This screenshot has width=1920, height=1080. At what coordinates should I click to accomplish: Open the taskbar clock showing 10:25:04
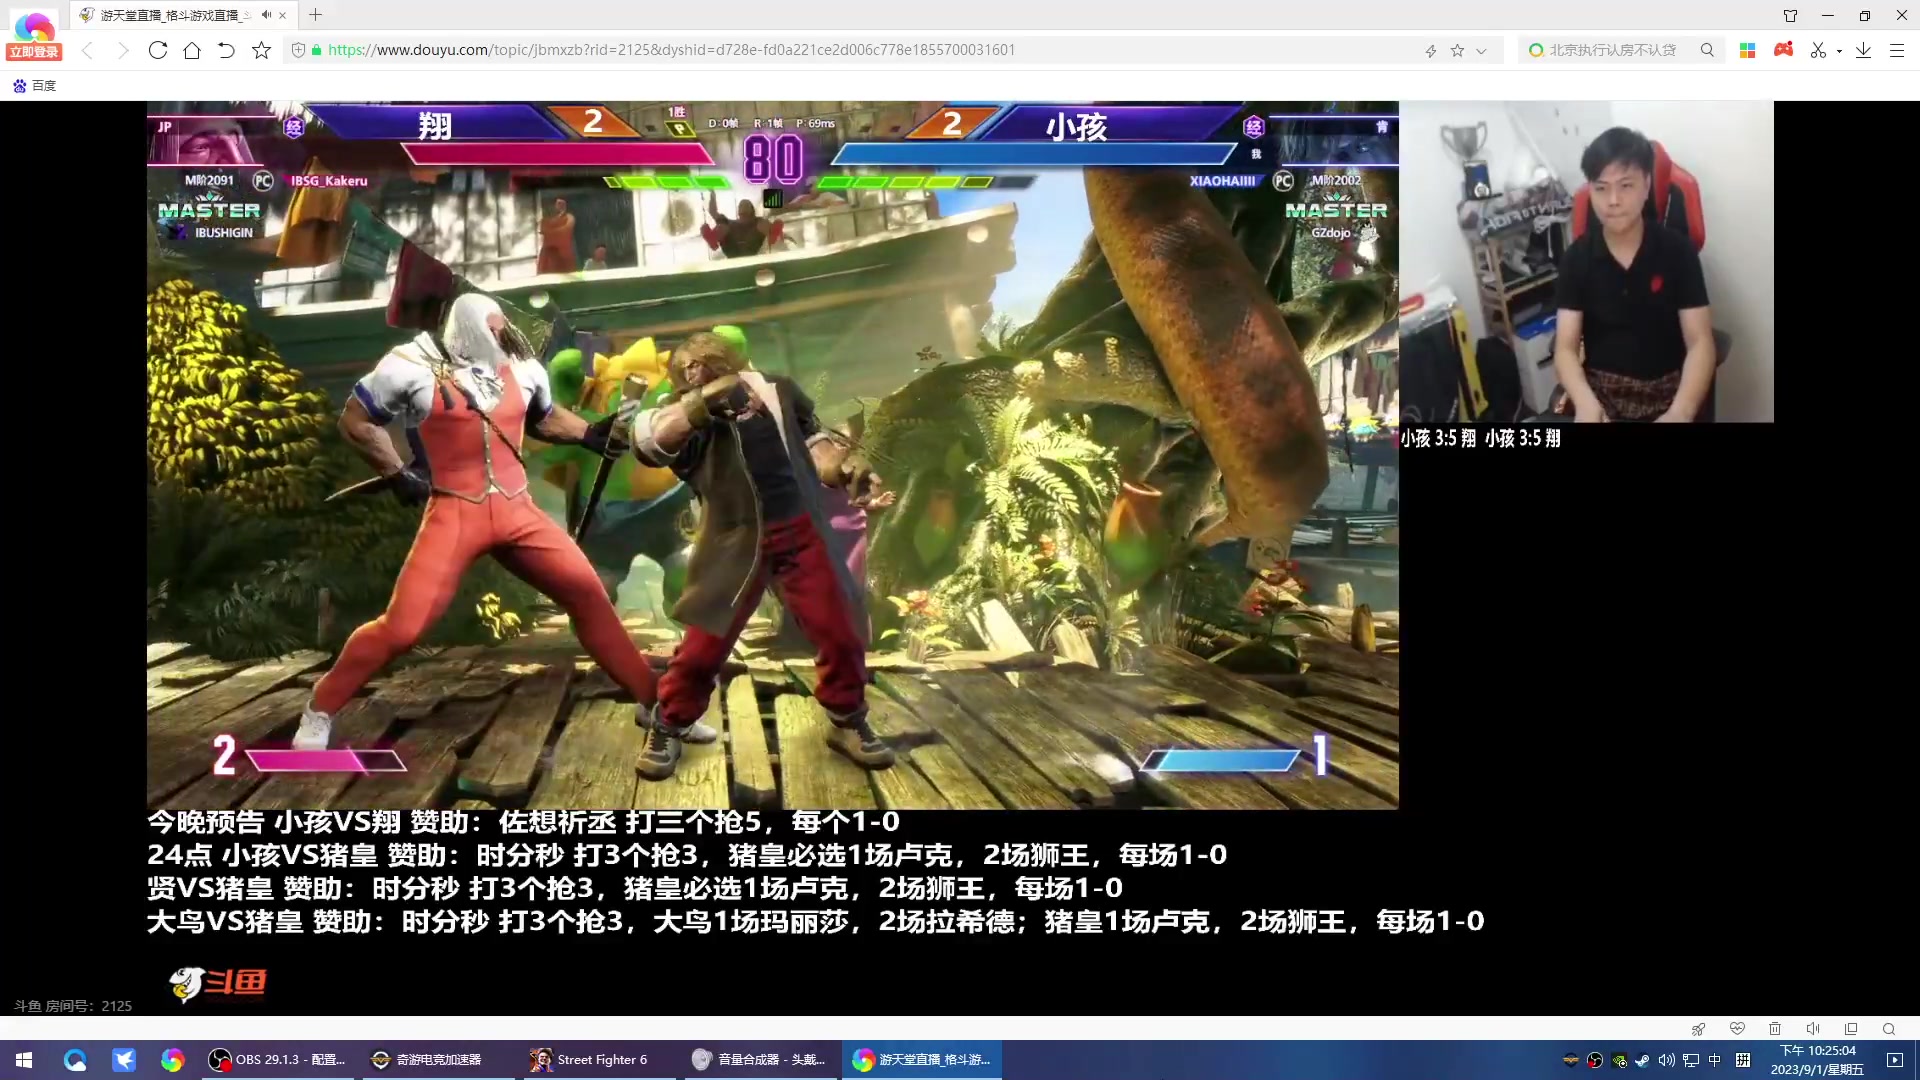(x=1817, y=1060)
